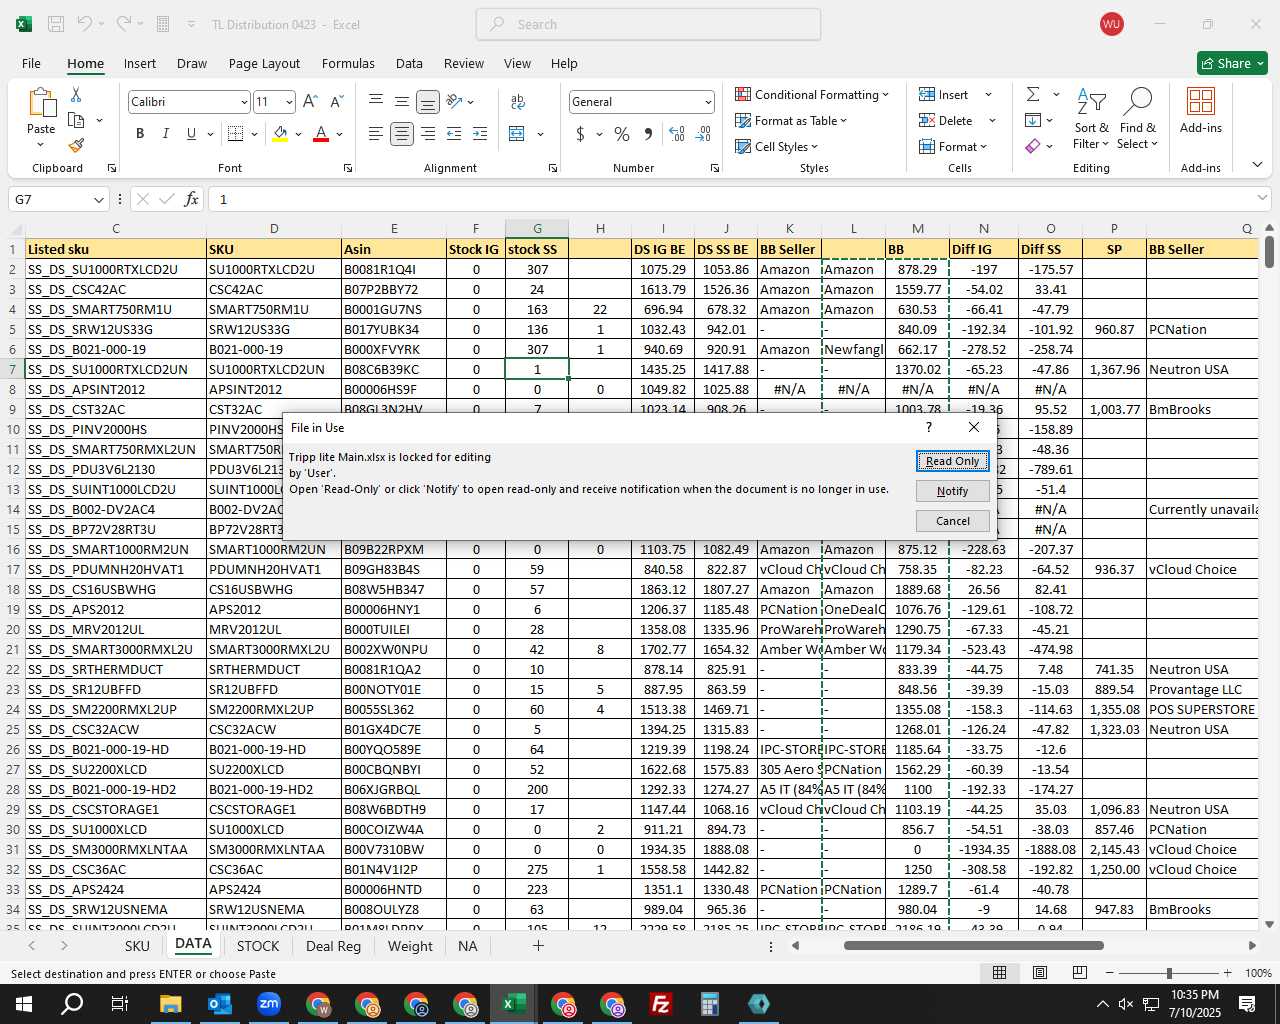The image size is (1280, 1024).
Task: Open Outlook from the taskbar
Action: [x=220, y=1004]
